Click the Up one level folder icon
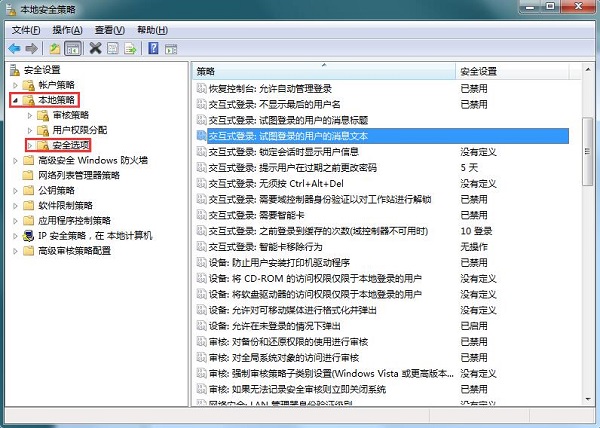 55,47
